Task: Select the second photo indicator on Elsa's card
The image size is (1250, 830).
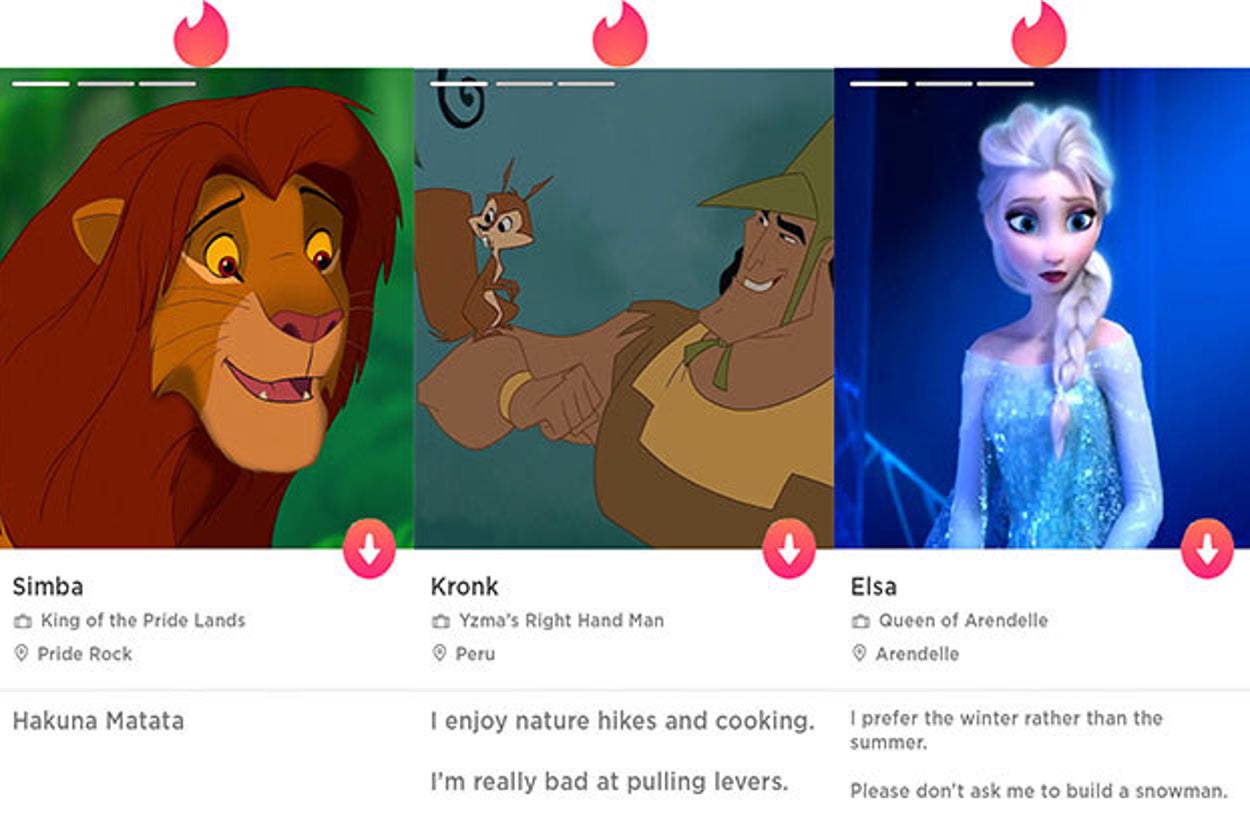Action: click(x=943, y=83)
